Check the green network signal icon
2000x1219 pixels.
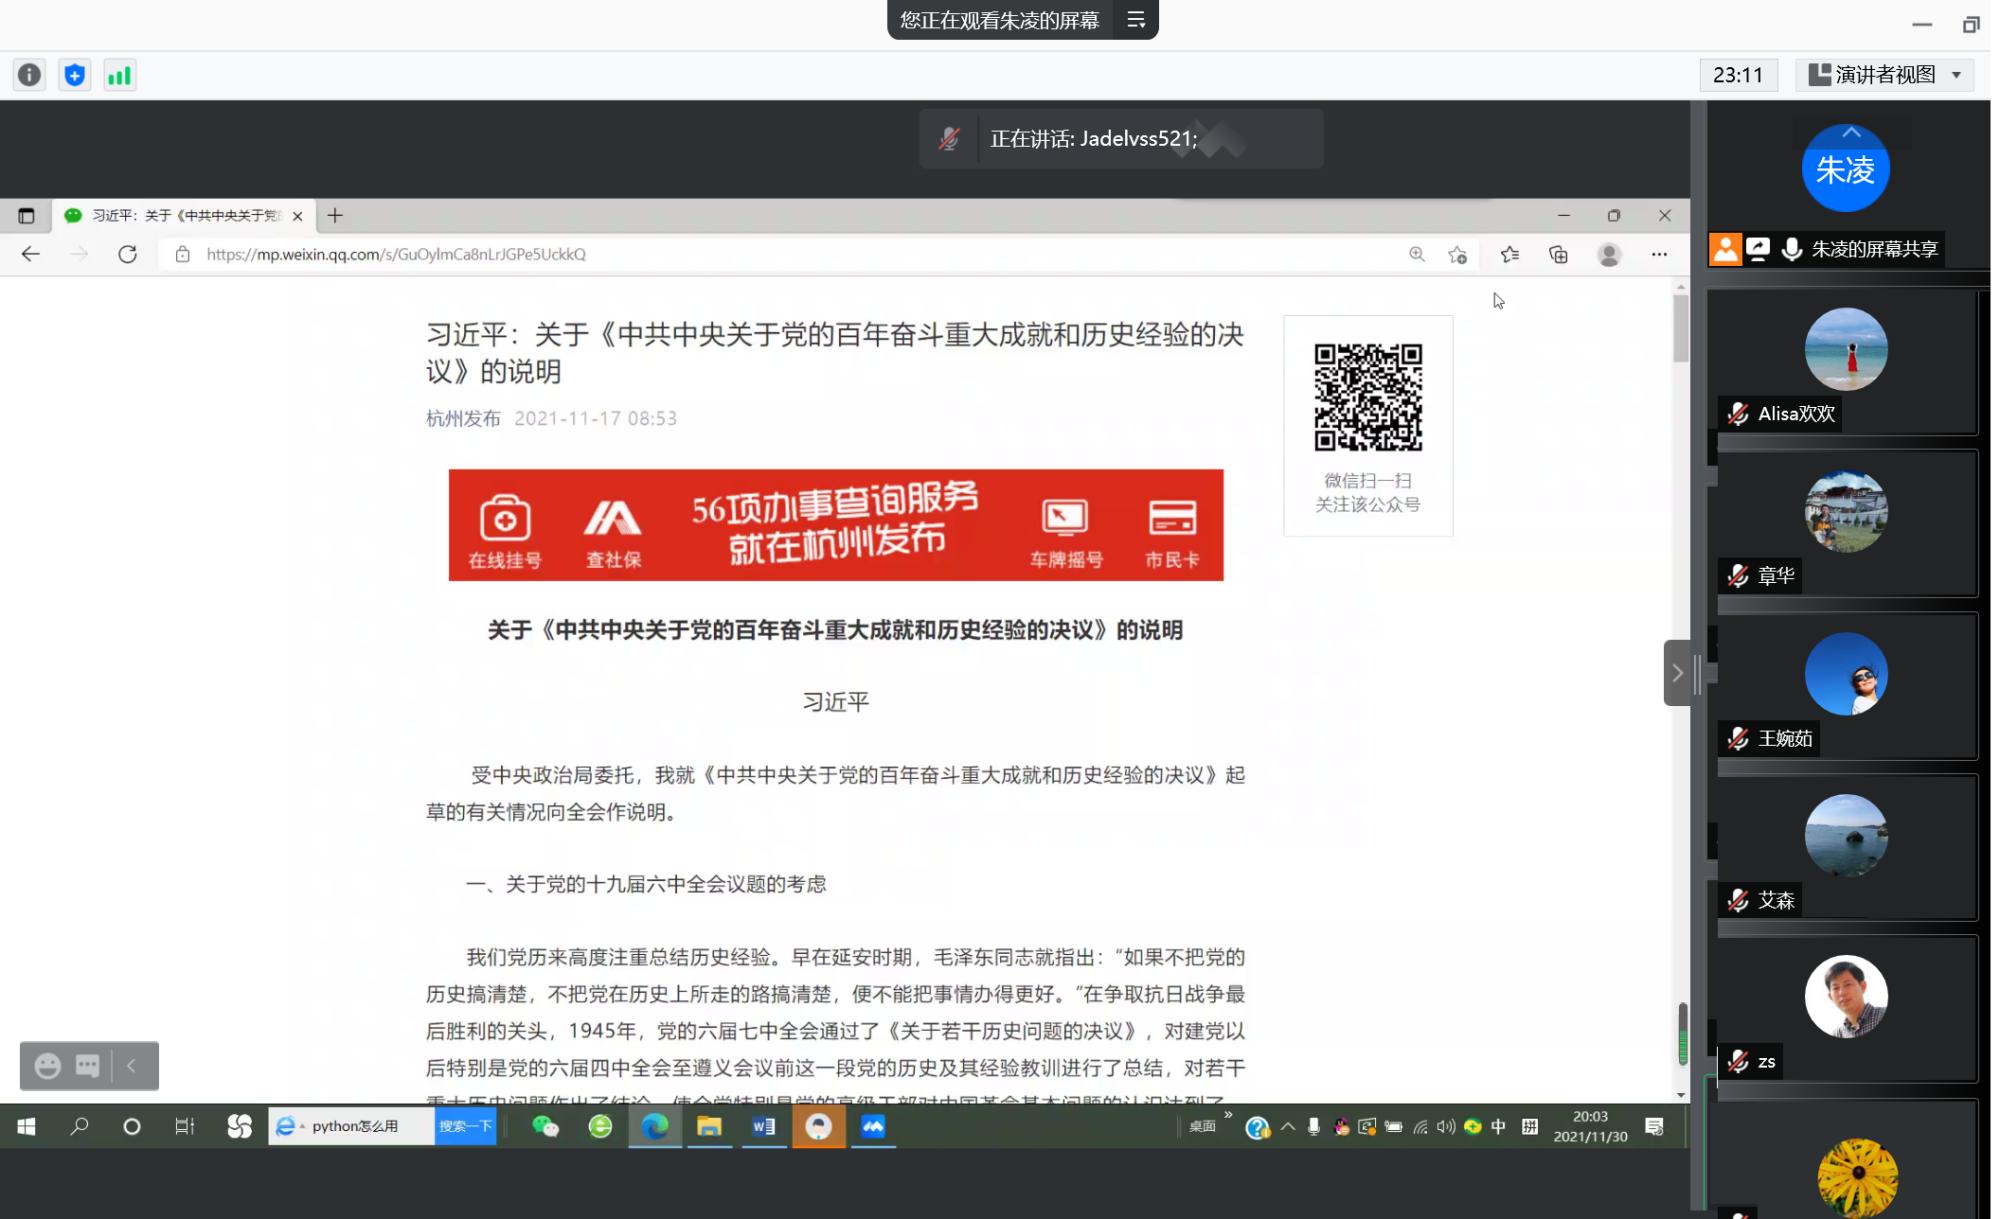click(x=119, y=75)
